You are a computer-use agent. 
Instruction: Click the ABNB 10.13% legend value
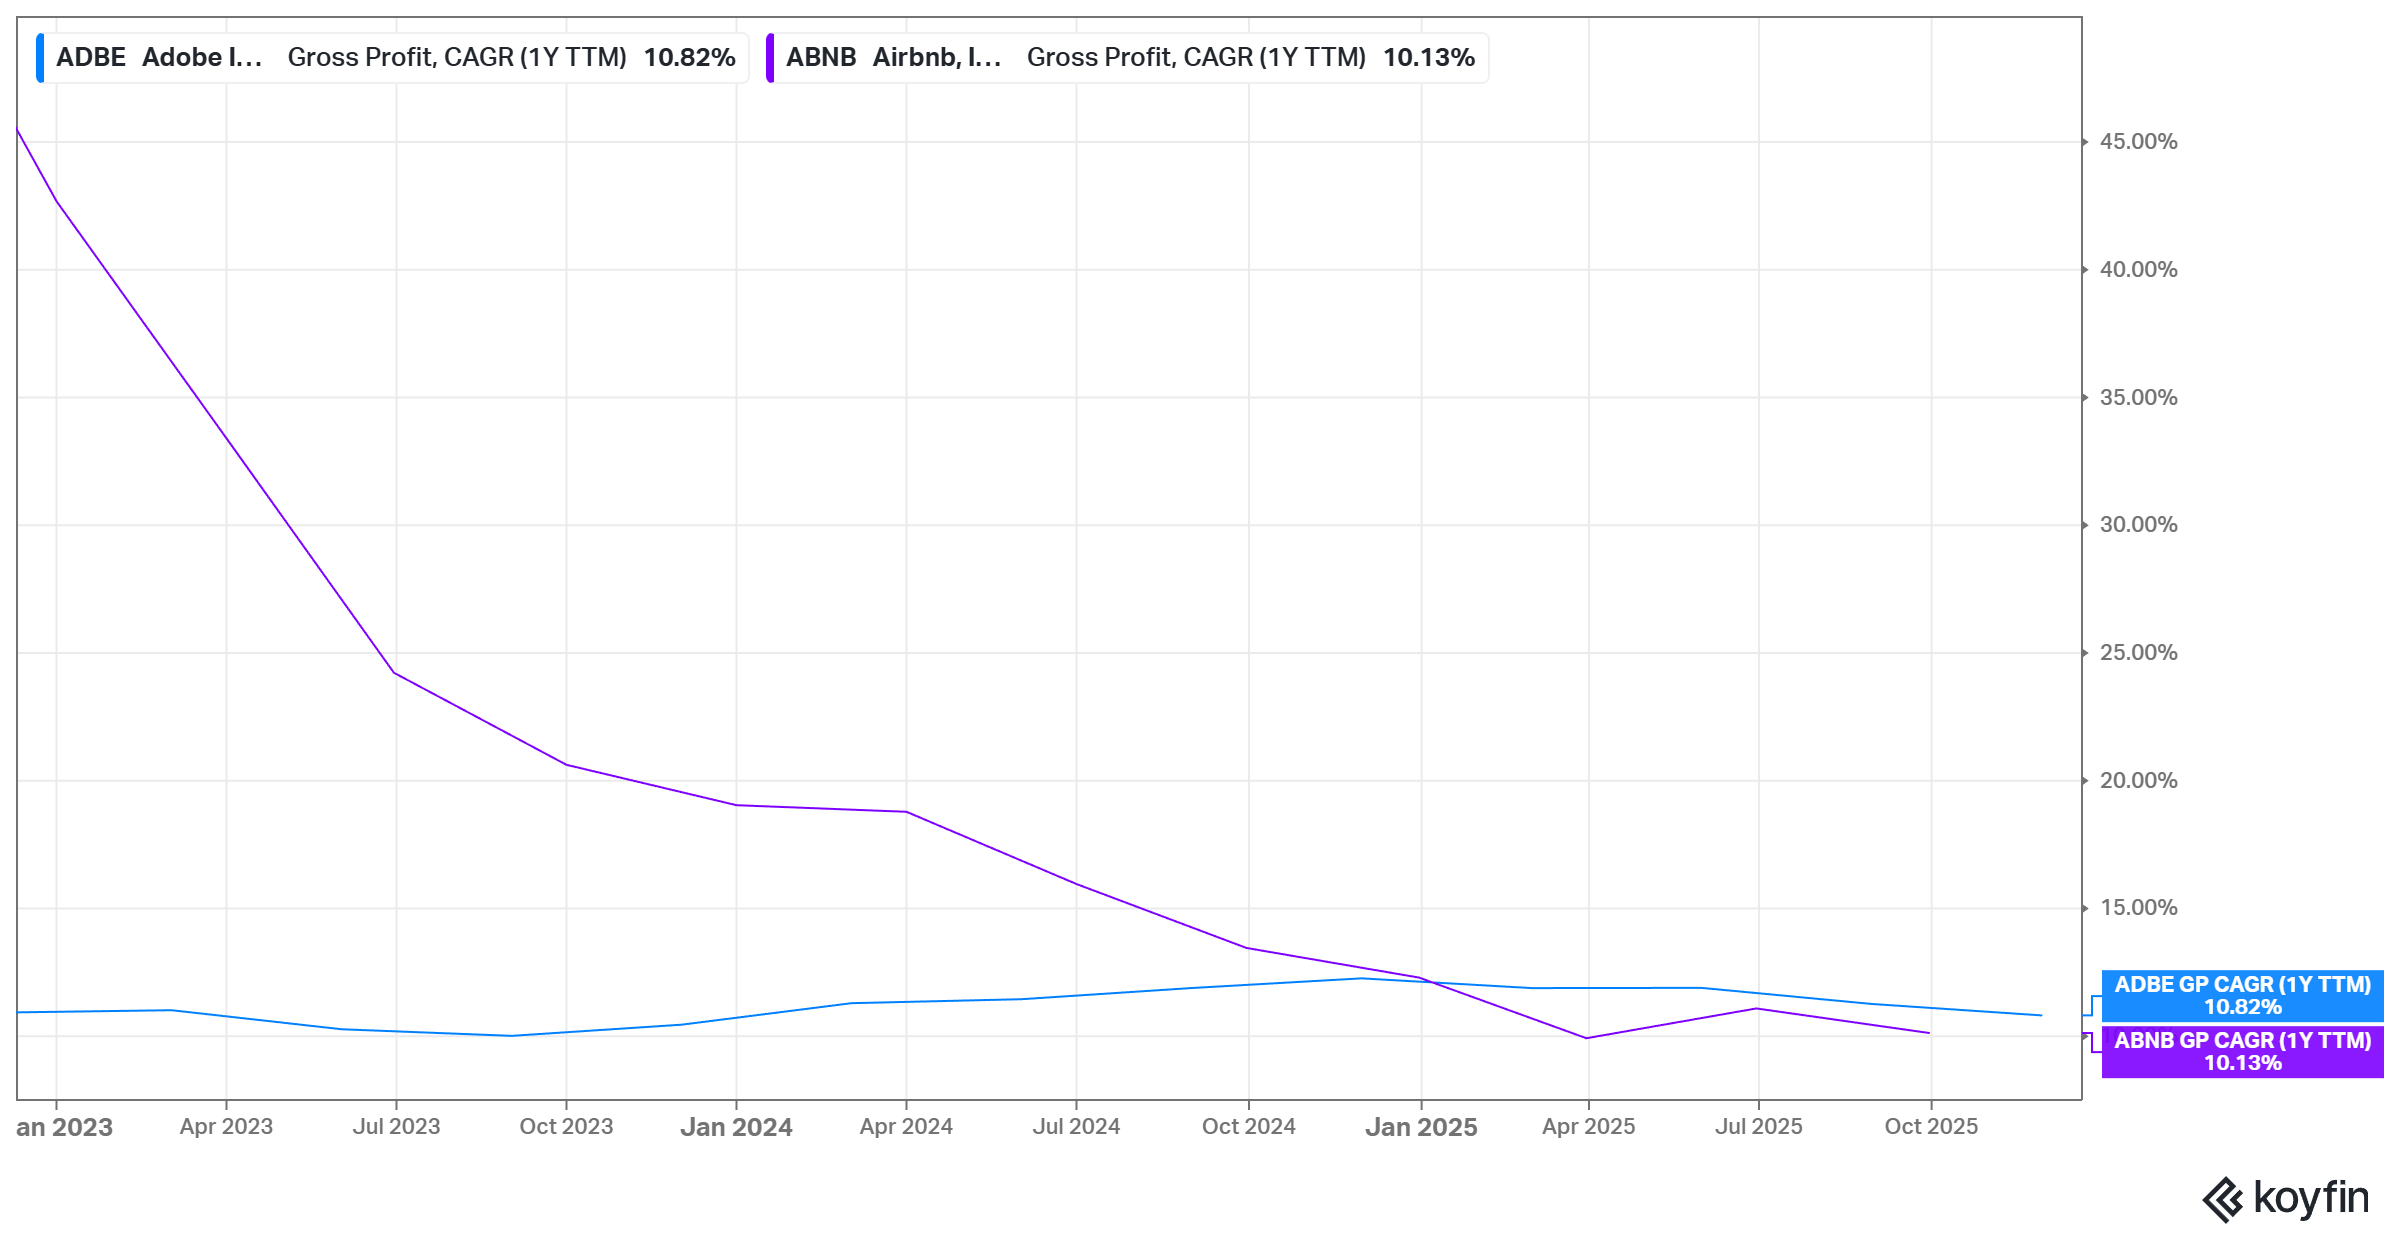(x=1428, y=58)
